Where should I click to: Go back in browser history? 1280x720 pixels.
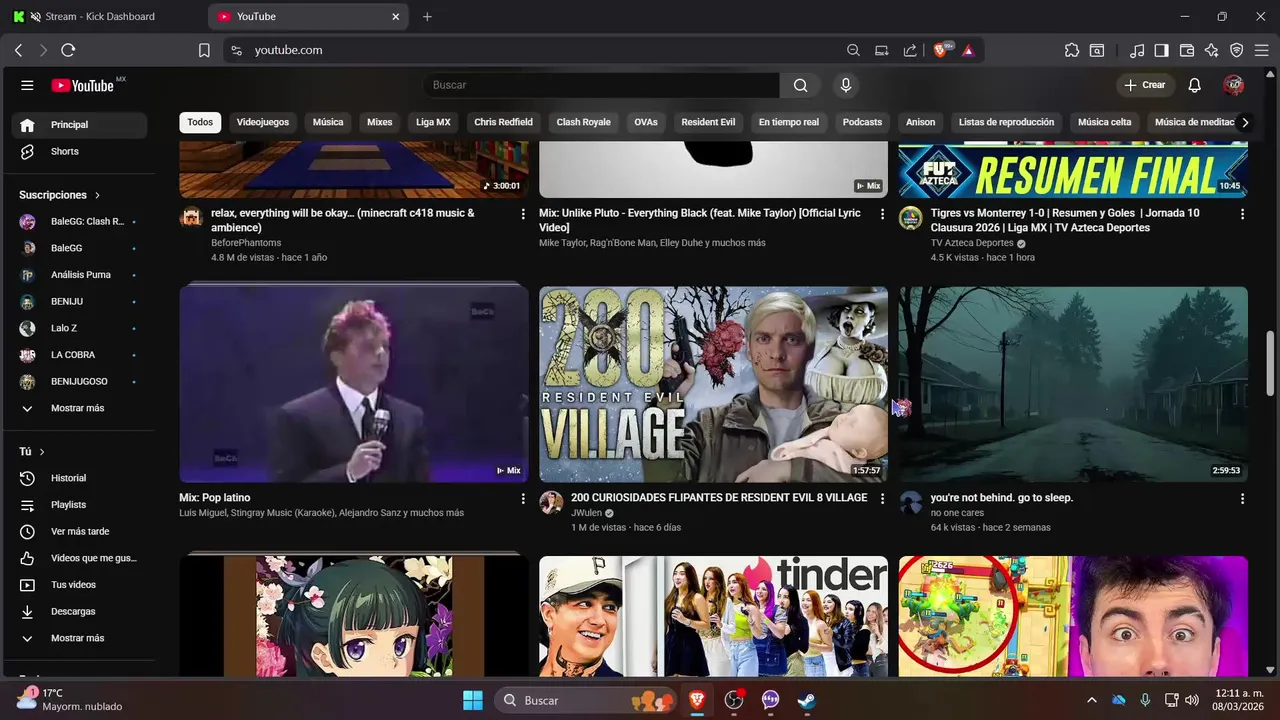click(x=18, y=50)
